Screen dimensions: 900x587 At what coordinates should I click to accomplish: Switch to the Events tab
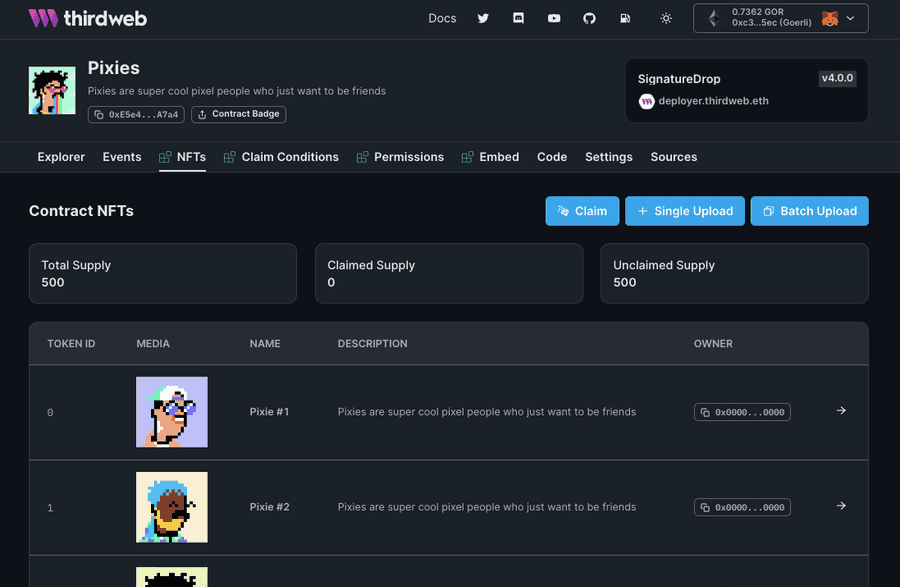(122, 157)
